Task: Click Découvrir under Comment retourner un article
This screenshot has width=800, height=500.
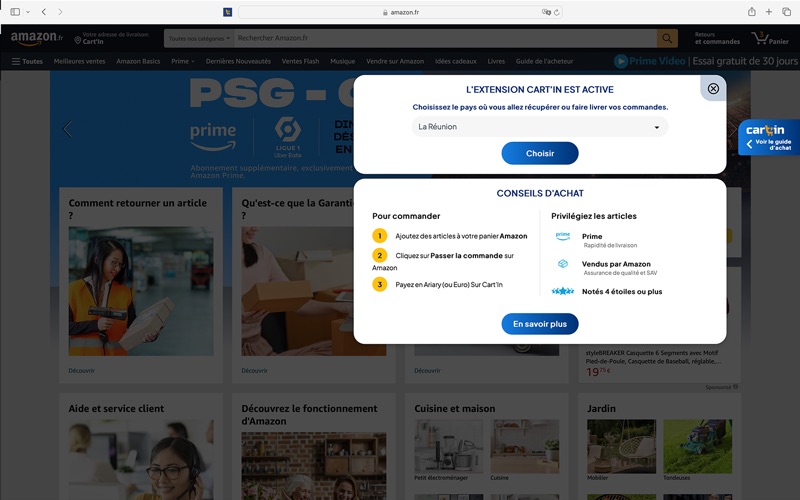Action: pyautogui.click(x=82, y=370)
